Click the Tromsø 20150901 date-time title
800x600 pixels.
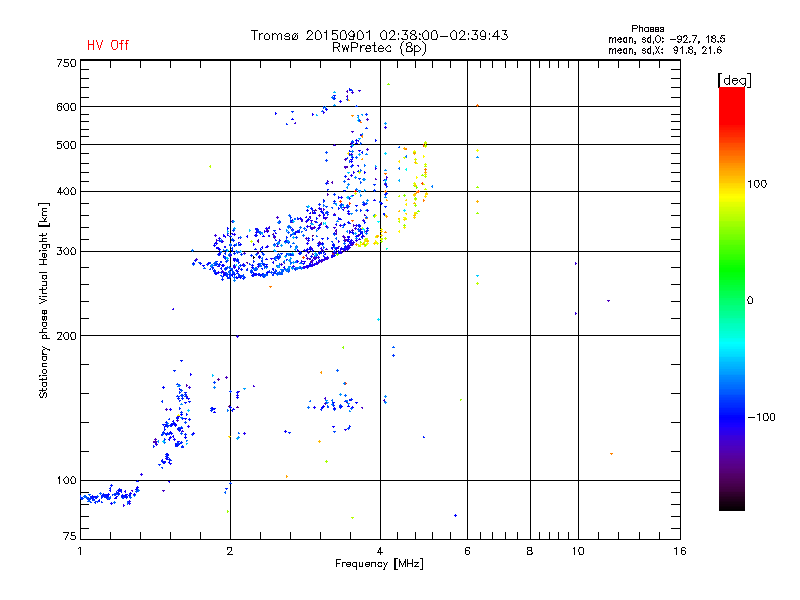[379, 35]
